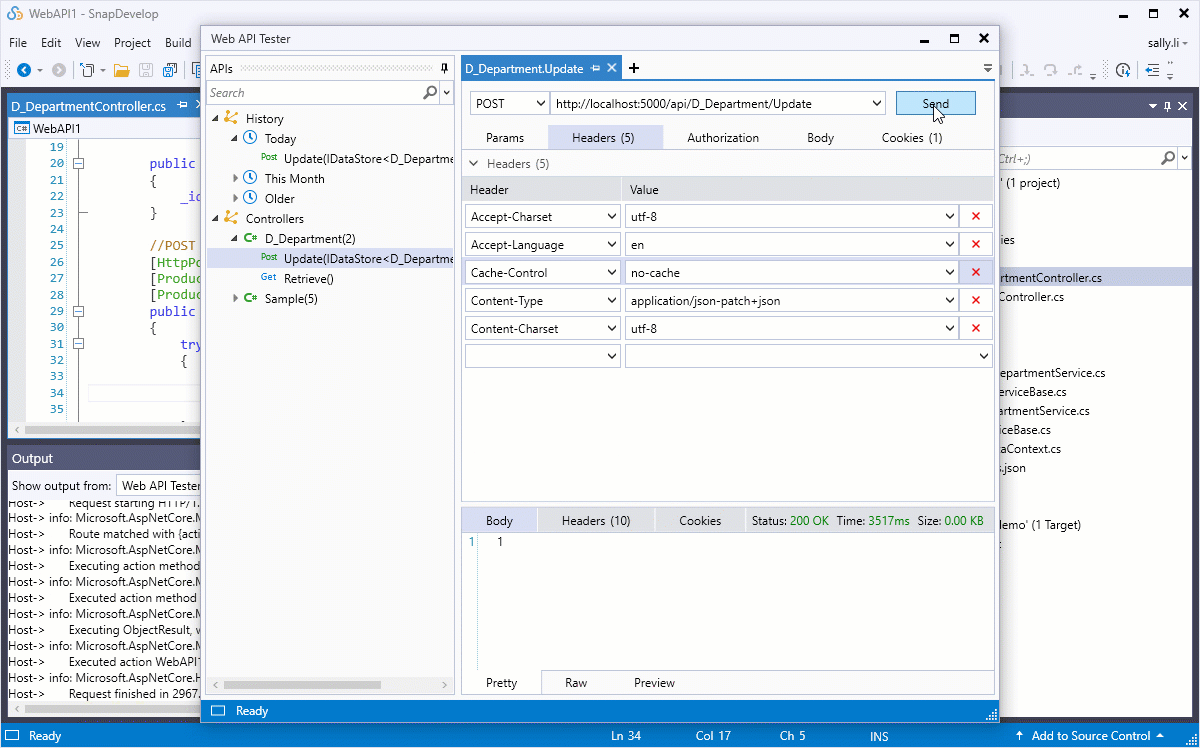The width and height of the screenshot is (1200, 748).
Task: Click the Save All toolbar icon
Action: tap(169, 70)
